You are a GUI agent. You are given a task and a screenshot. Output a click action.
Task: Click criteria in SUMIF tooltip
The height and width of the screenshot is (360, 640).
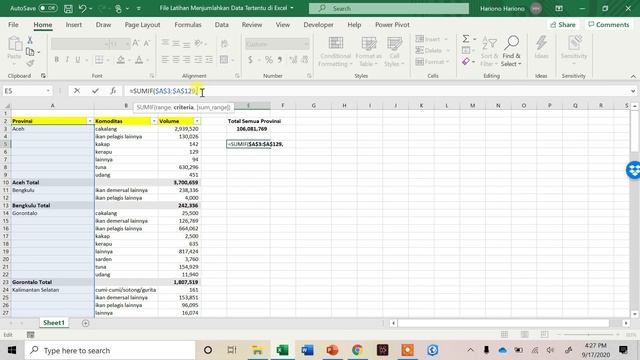[x=183, y=107]
